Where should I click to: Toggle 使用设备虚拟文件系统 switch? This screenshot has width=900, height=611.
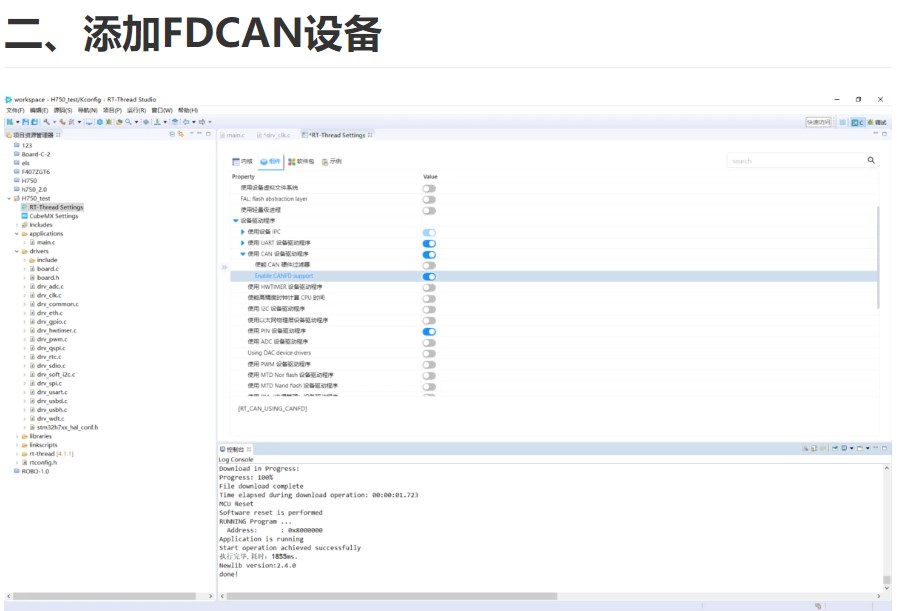pos(429,188)
